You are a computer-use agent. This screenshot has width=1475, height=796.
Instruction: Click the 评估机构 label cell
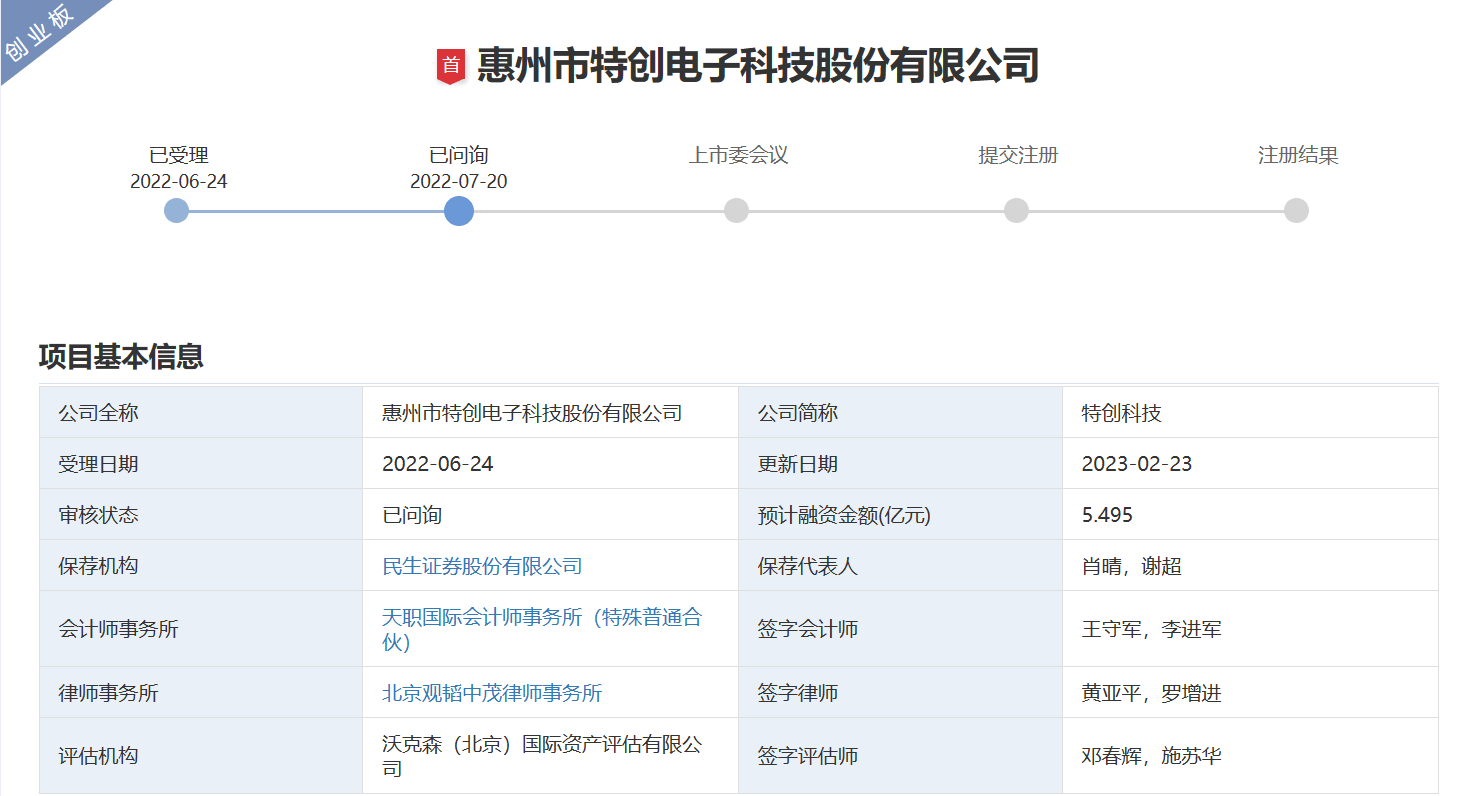pos(201,756)
